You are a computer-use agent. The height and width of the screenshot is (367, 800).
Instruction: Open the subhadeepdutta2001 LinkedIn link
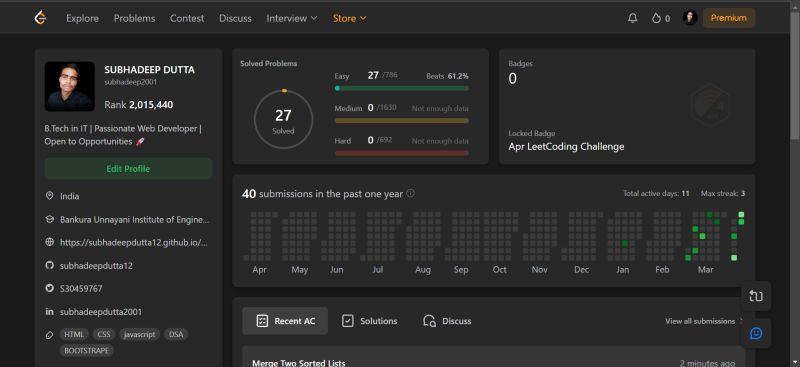(x=101, y=312)
